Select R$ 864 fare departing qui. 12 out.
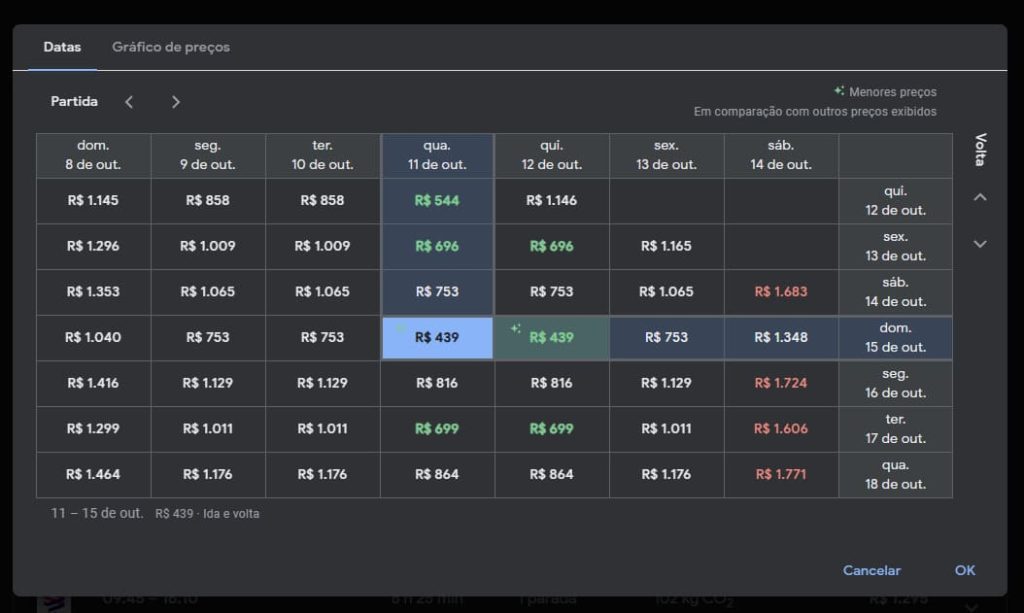The height and width of the screenshot is (613, 1024). pos(552,475)
